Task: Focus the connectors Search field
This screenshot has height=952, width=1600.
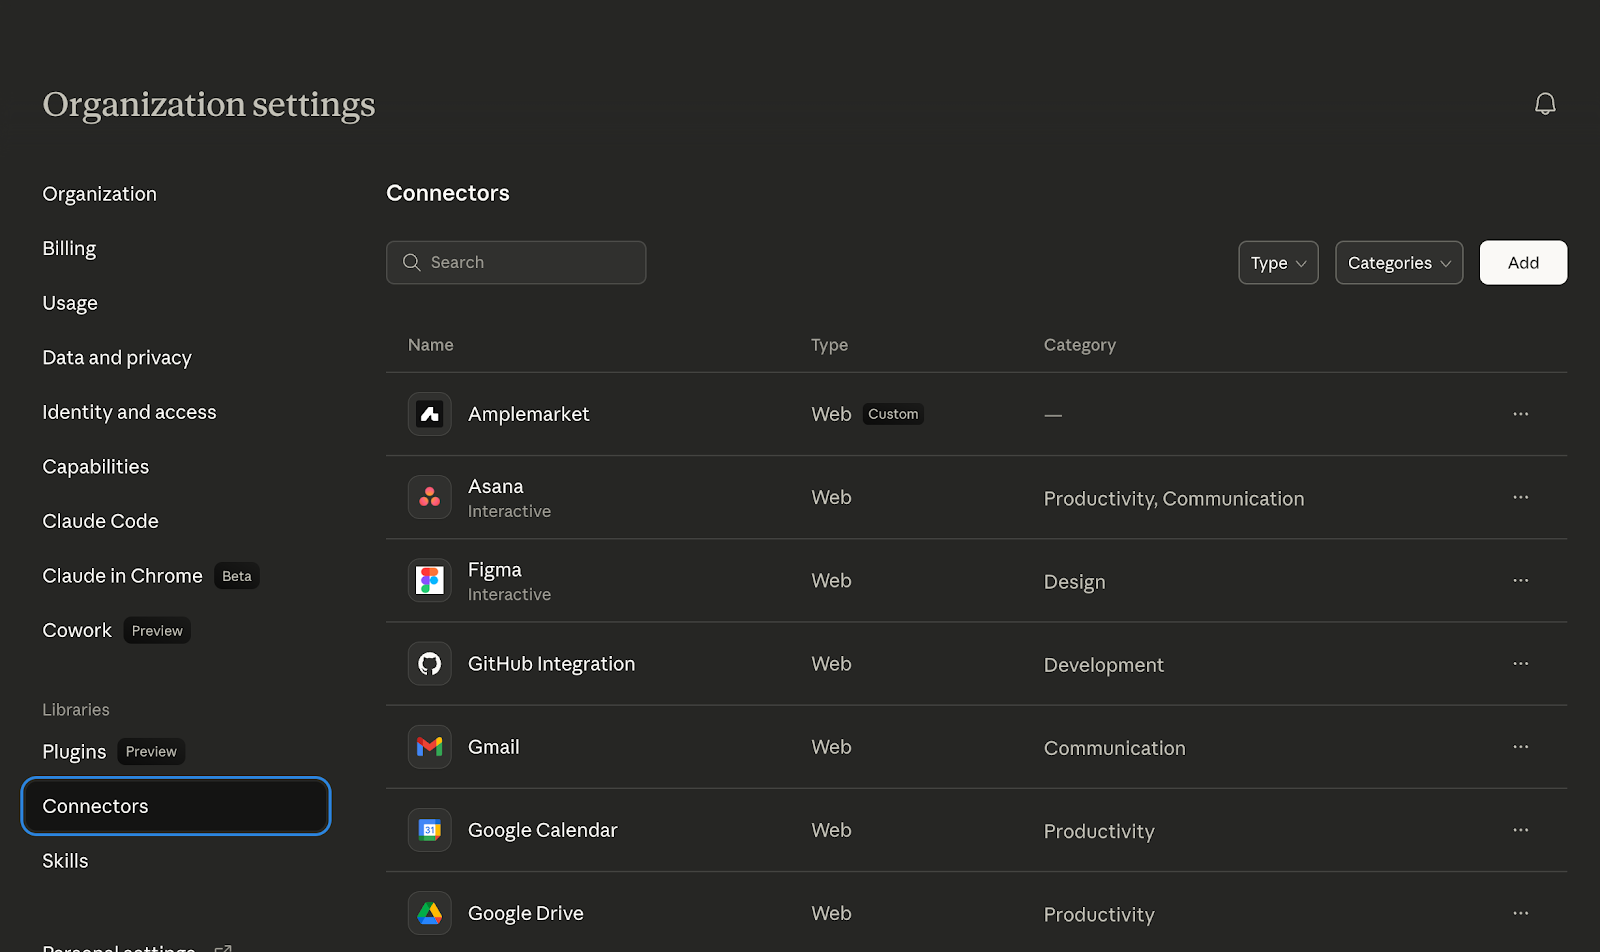Action: coord(516,263)
